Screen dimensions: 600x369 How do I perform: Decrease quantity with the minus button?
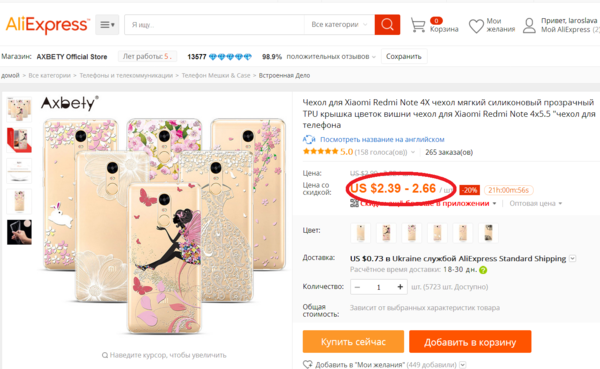pos(357,287)
